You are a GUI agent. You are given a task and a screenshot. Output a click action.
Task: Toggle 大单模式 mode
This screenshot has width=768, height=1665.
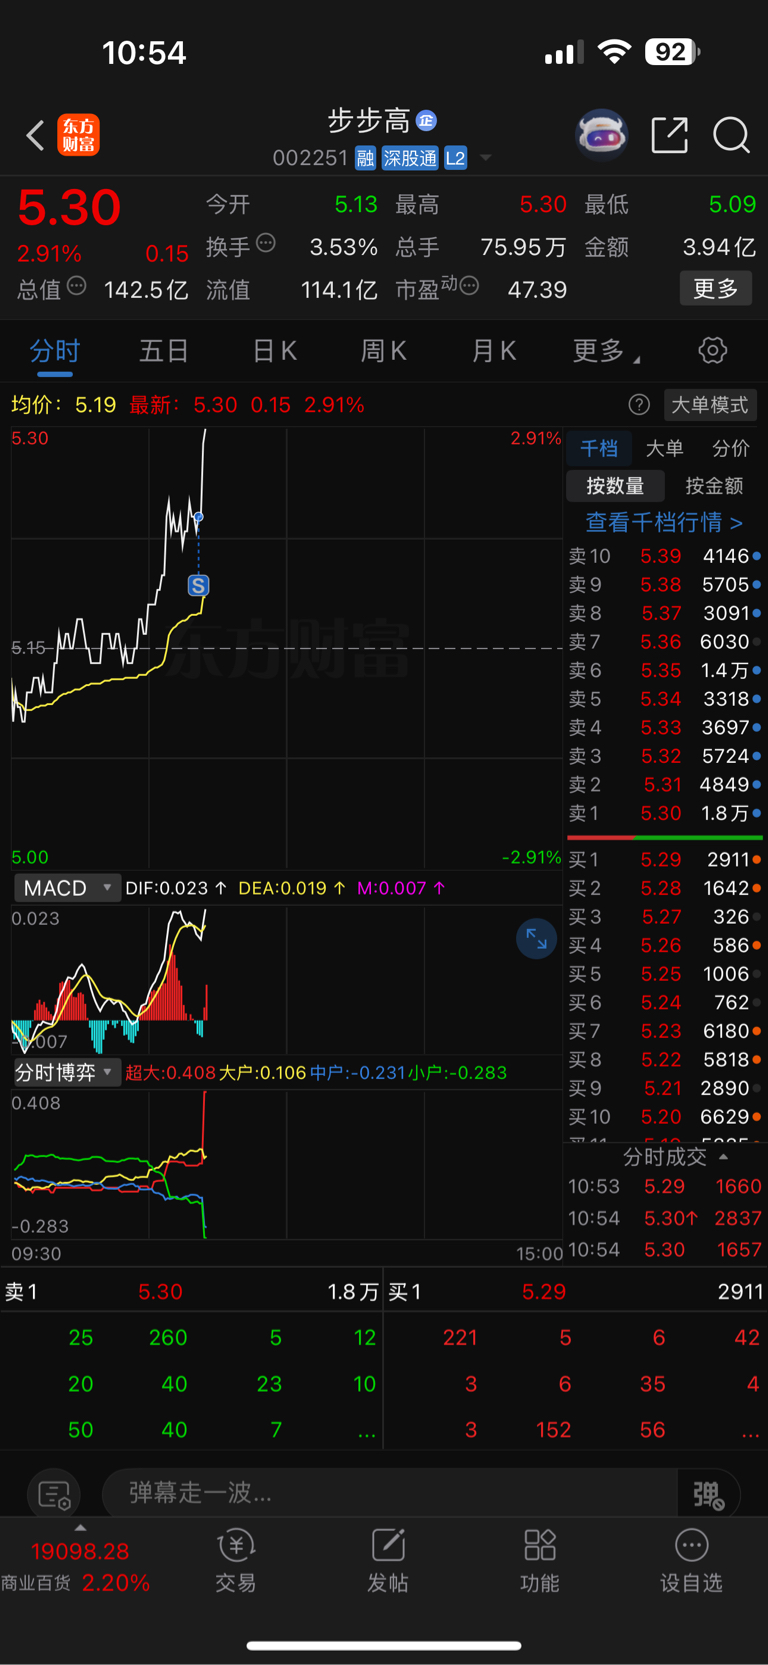709,405
